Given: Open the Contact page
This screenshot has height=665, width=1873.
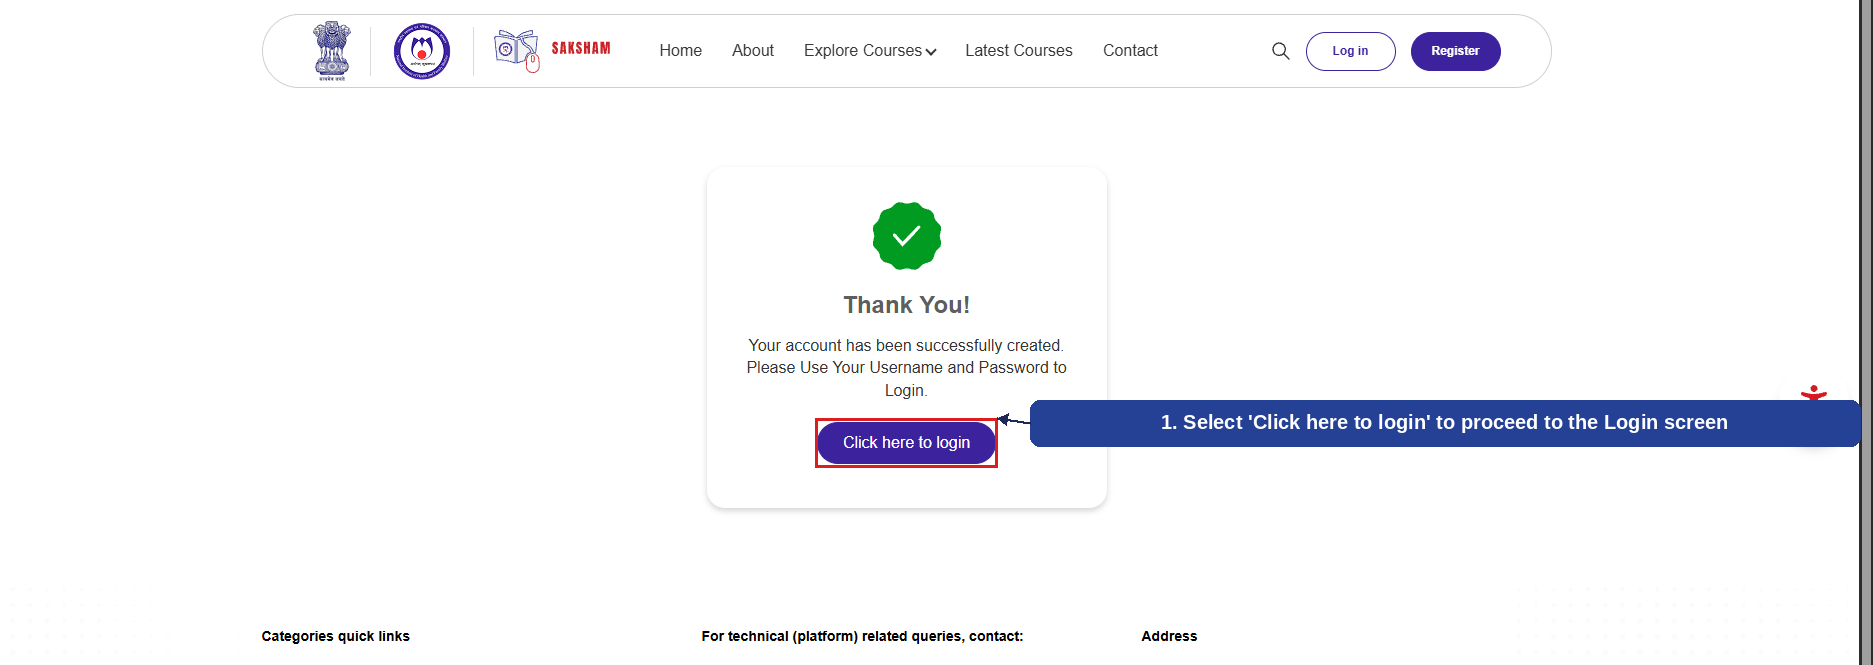Looking at the screenshot, I should point(1130,50).
